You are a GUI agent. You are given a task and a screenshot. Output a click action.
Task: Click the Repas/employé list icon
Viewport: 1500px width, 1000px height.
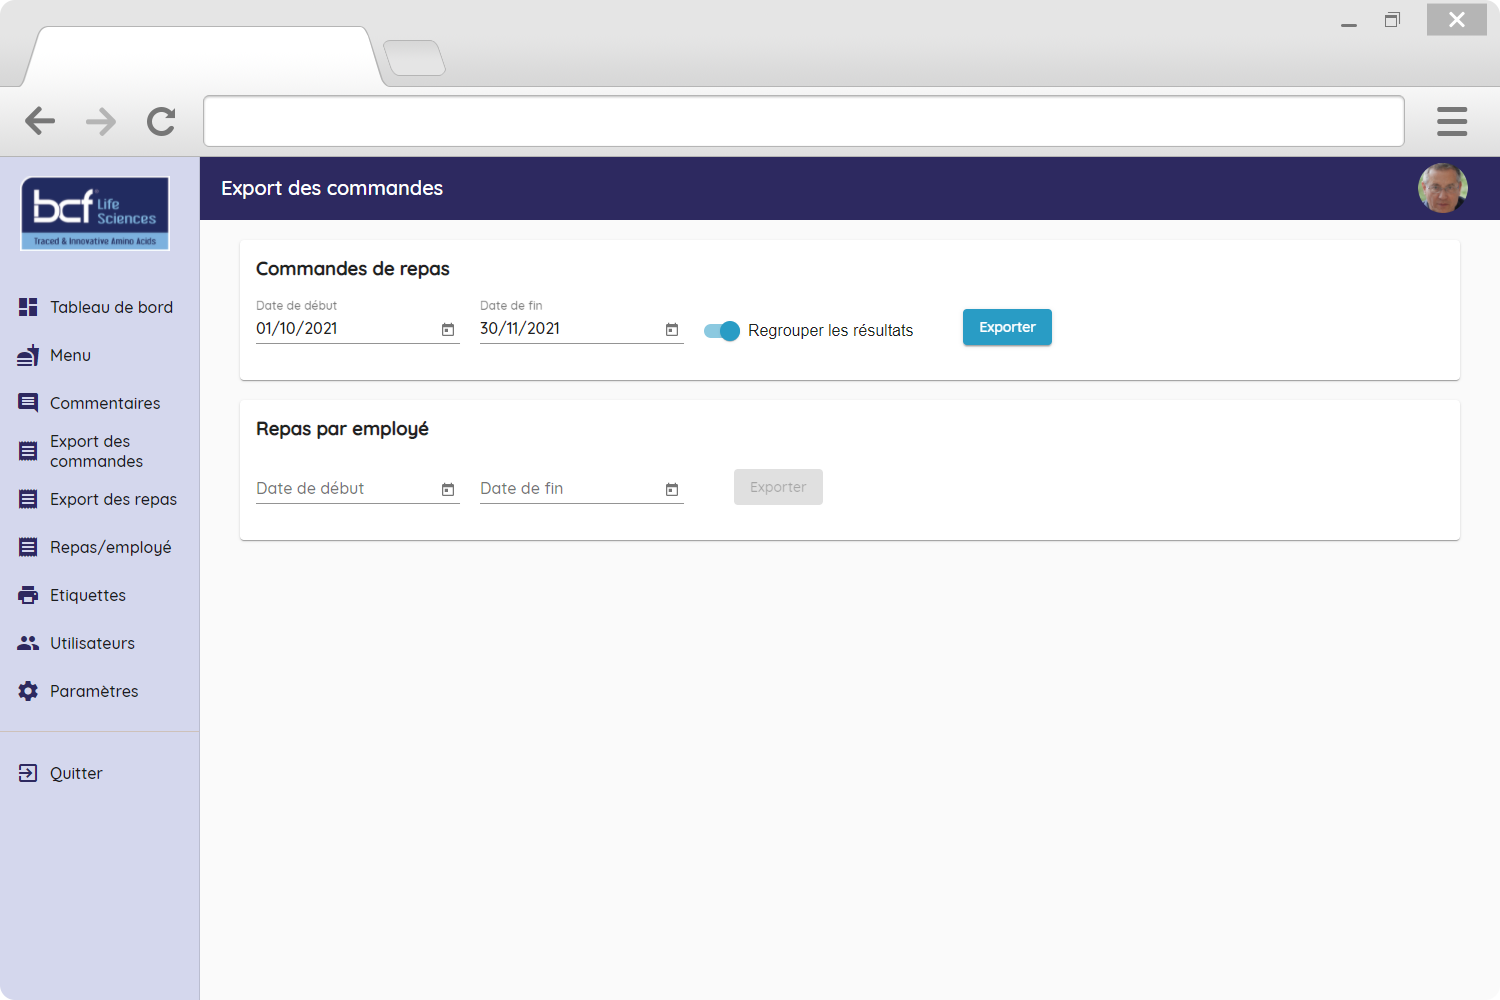(x=28, y=547)
